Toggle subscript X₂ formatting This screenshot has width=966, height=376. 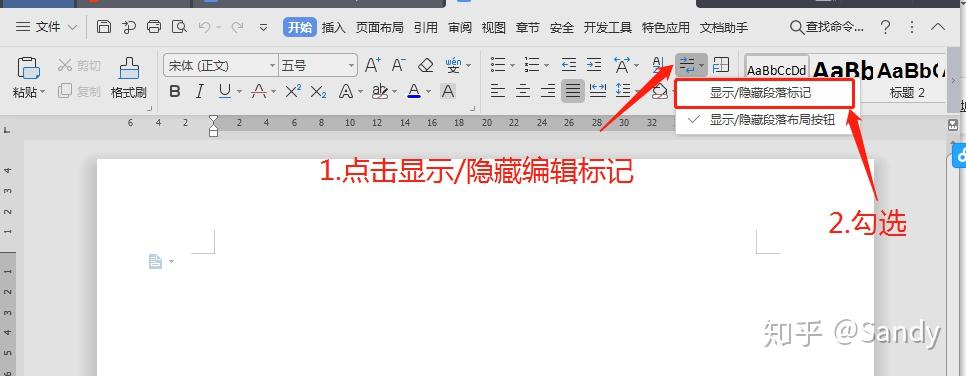click(x=319, y=92)
